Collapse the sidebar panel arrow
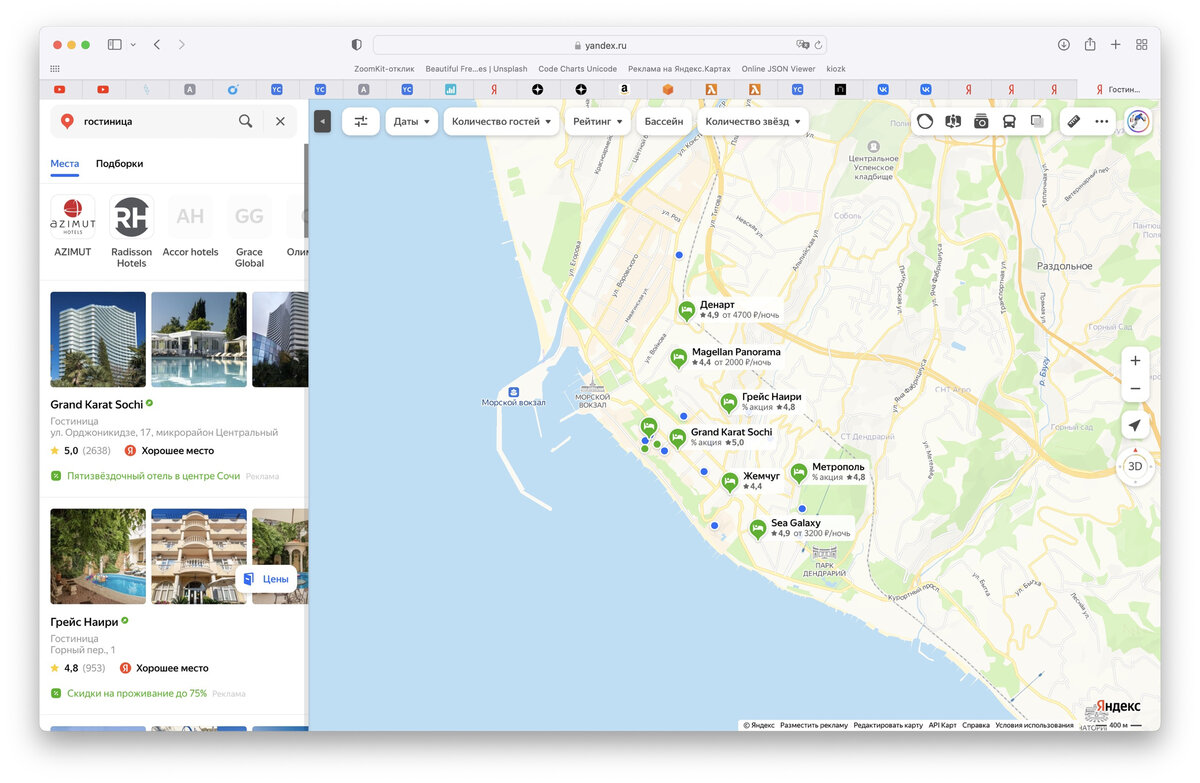 point(322,121)
